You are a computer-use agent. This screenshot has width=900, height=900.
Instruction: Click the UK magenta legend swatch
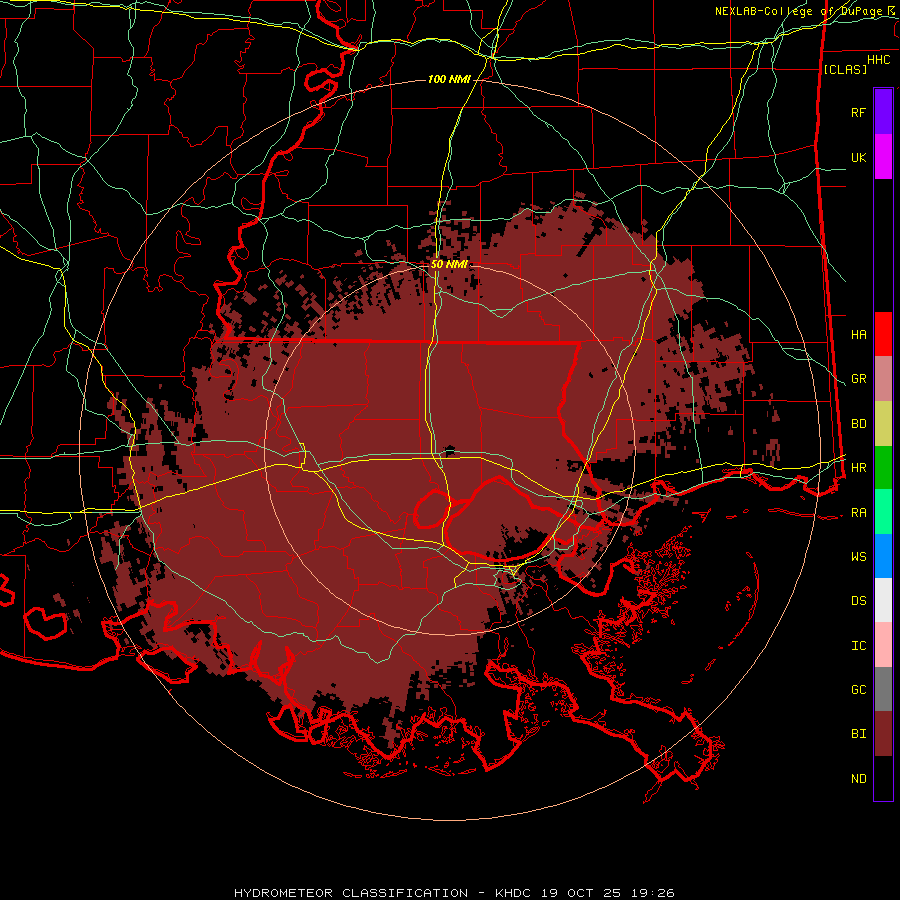(x=883, y=157)
